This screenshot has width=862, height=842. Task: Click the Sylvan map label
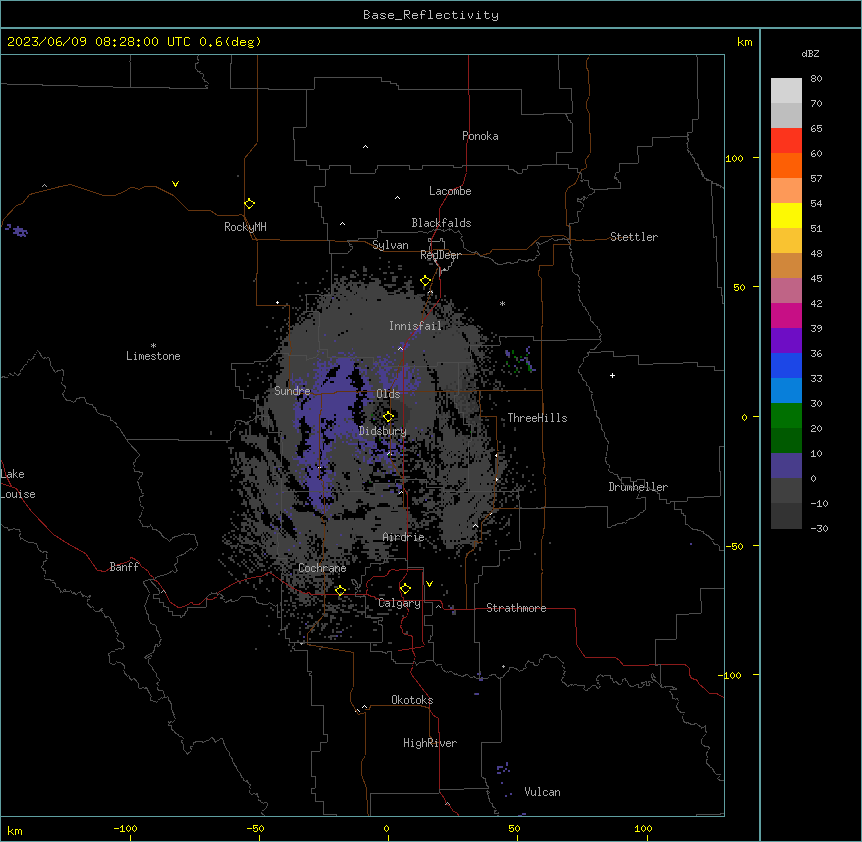(390, 245)
